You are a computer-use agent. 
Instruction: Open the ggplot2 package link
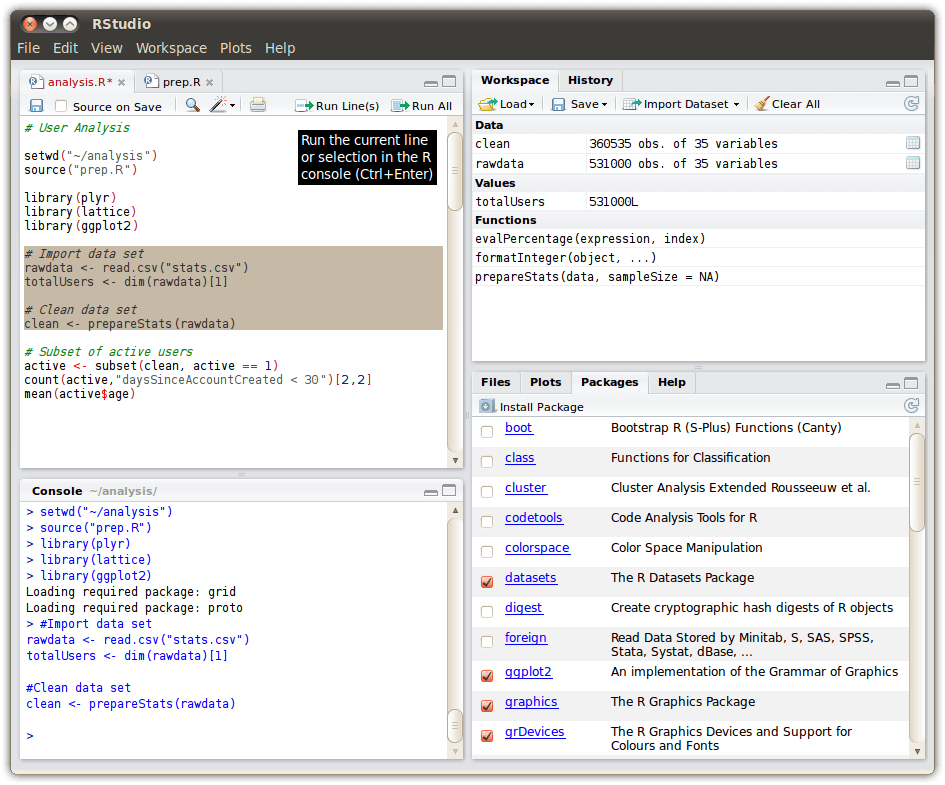528,672
